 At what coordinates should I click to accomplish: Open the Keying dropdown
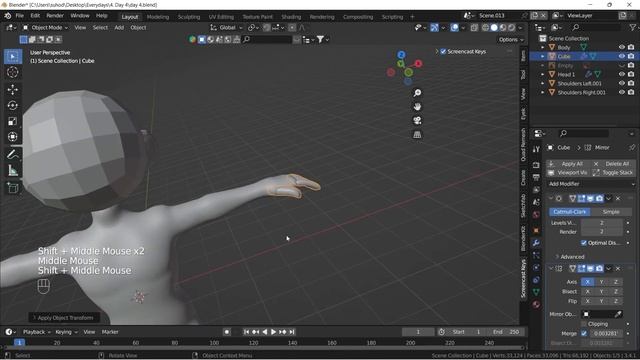click(66, 332)
